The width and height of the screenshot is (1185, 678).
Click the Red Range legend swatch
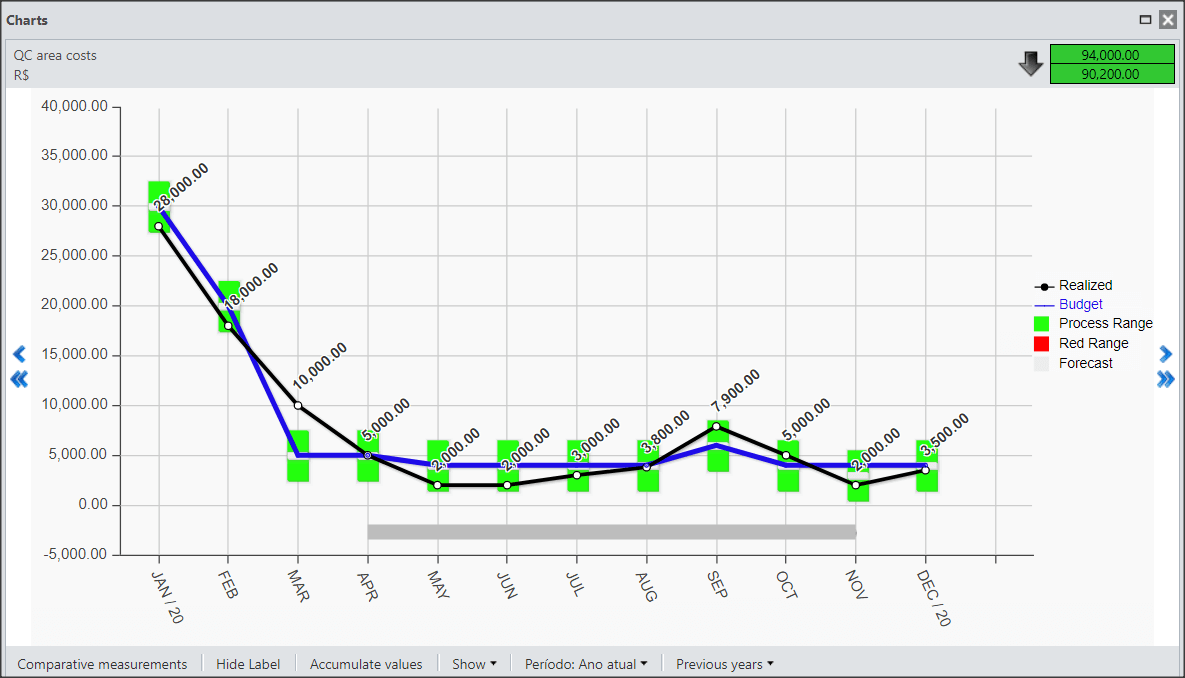click(x=1041, y=344)
